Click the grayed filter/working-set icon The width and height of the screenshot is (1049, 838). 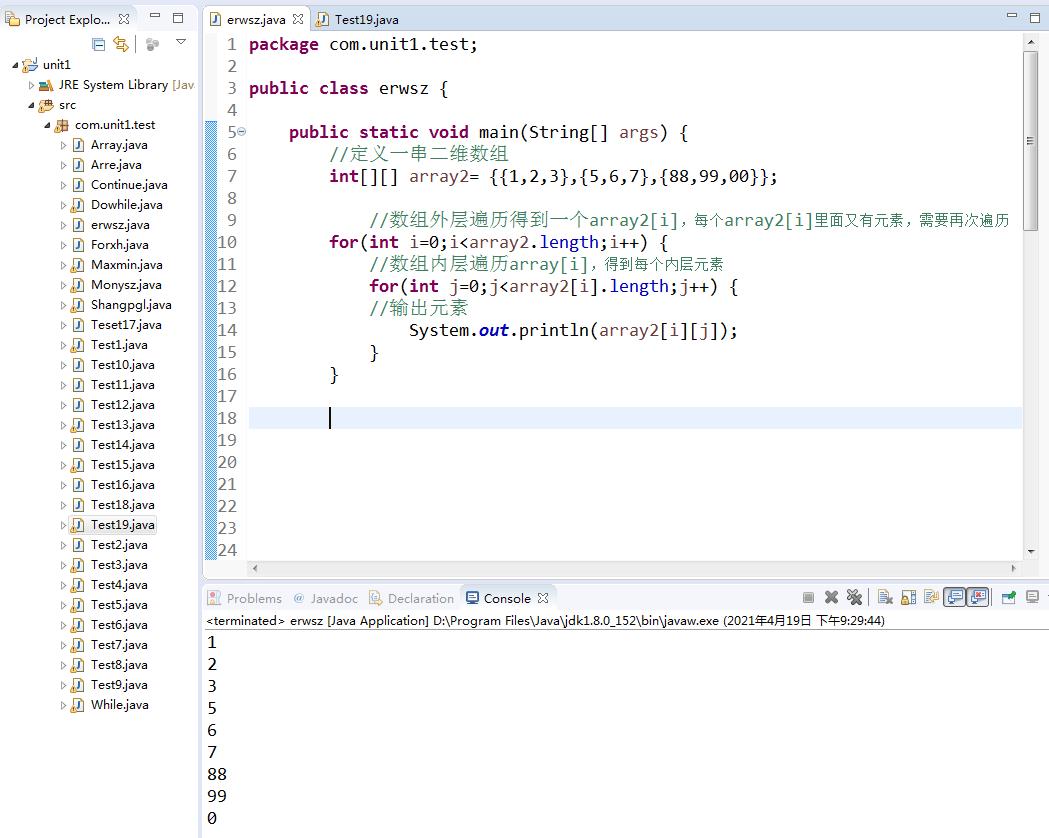point(153,45)
